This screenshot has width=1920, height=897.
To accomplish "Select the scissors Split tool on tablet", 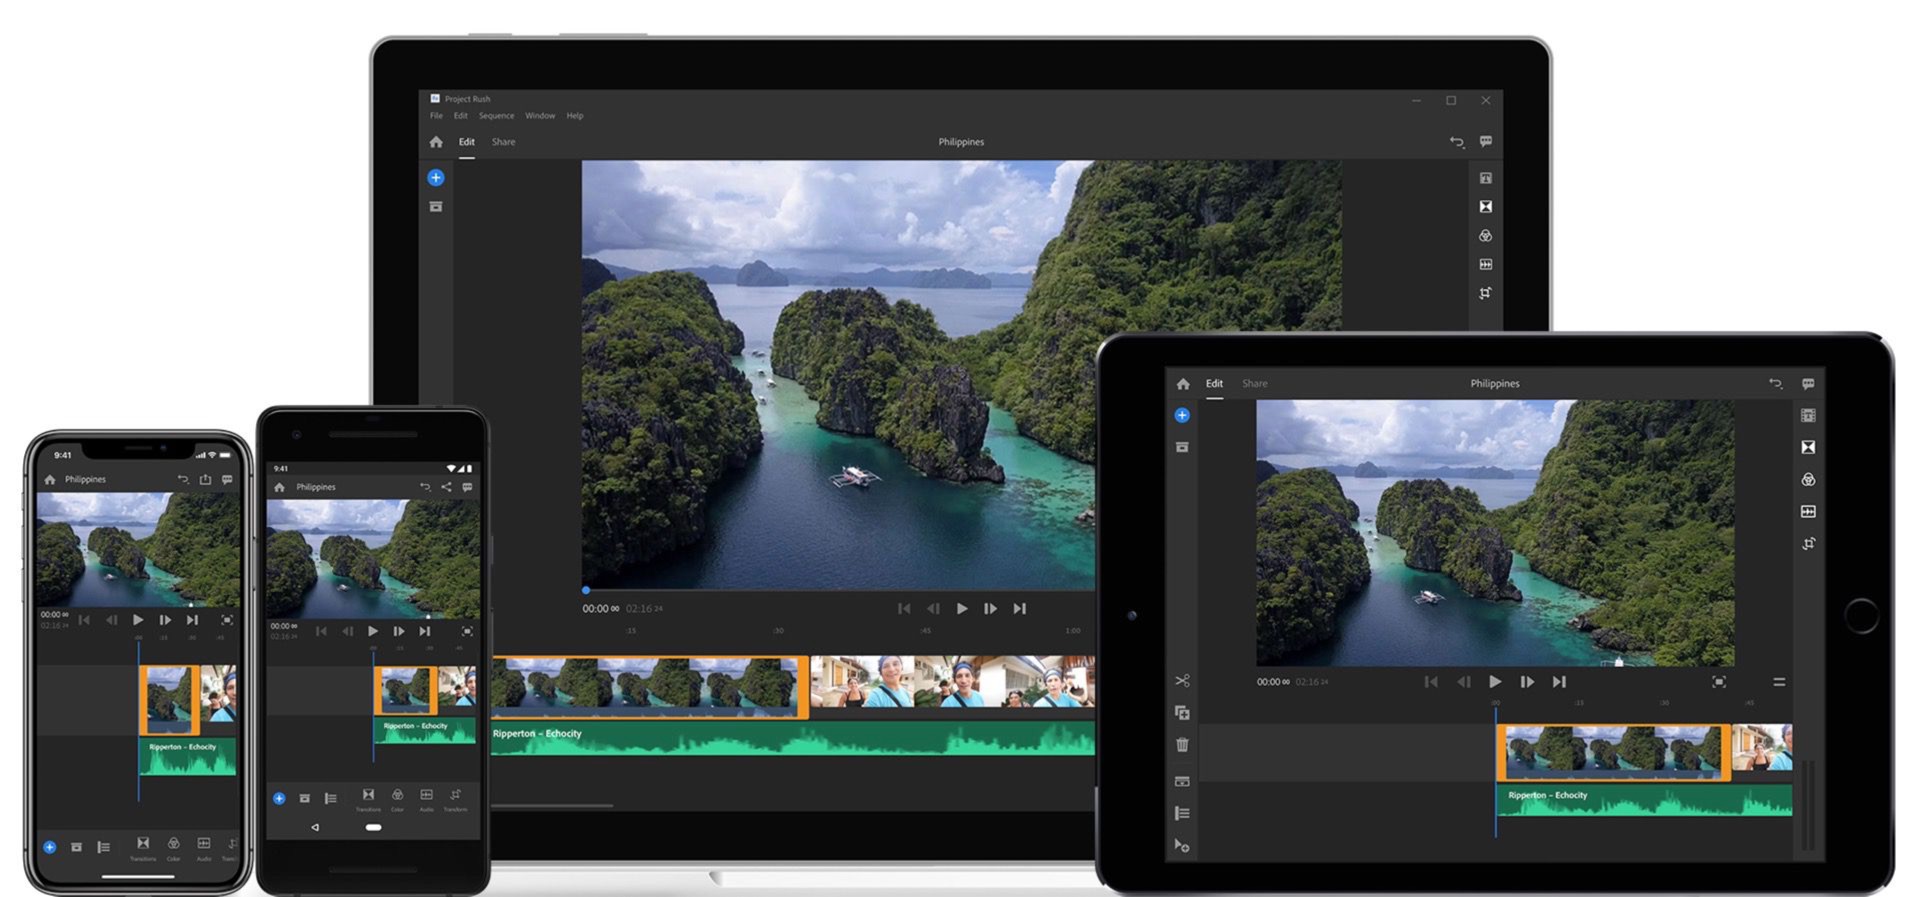I will pos(1182,681).
